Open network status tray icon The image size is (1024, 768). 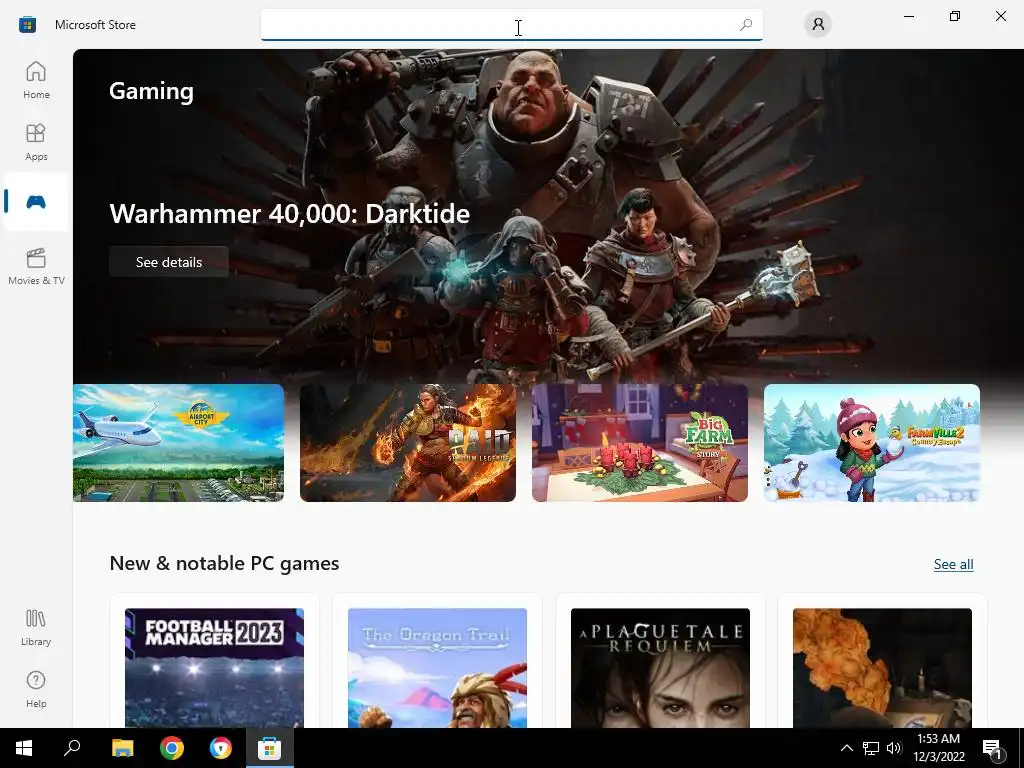click(x=871, y=748)
